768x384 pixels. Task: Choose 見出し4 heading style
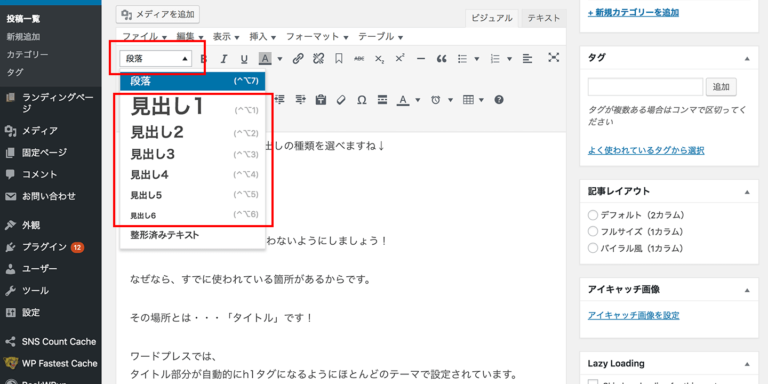(192, 174)
